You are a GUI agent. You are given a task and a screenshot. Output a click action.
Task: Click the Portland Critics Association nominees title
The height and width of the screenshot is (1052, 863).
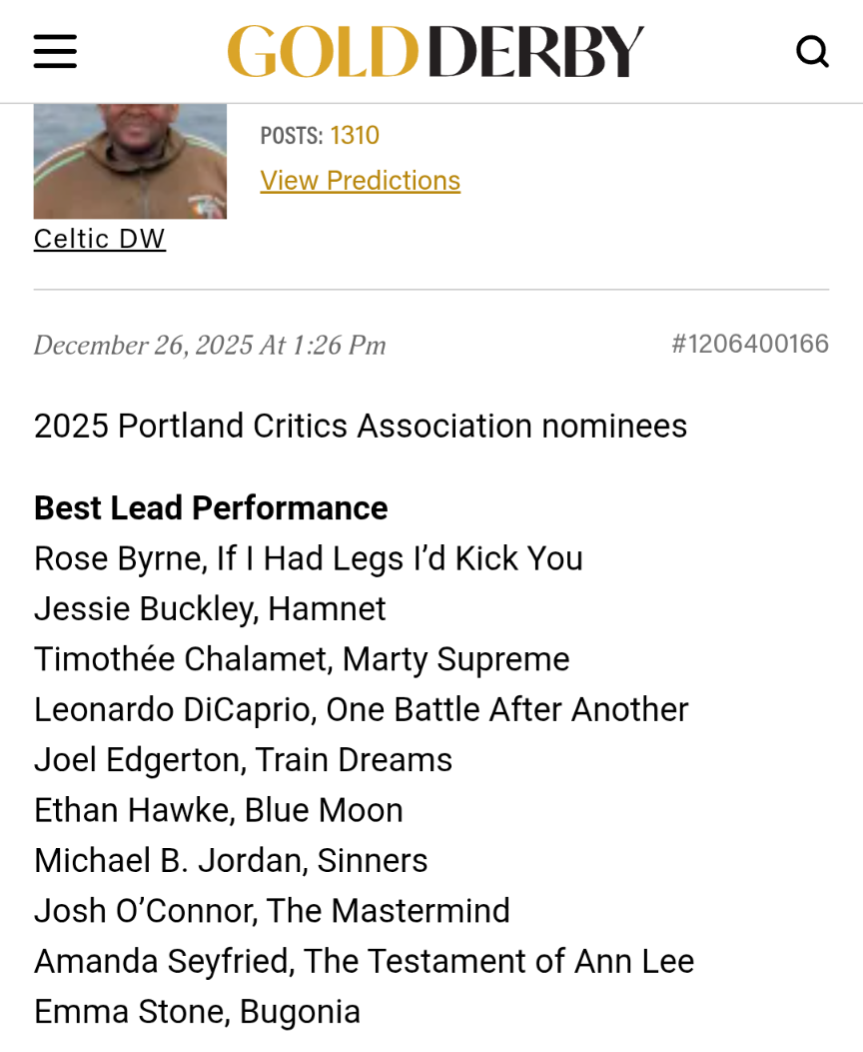point(360,426)
